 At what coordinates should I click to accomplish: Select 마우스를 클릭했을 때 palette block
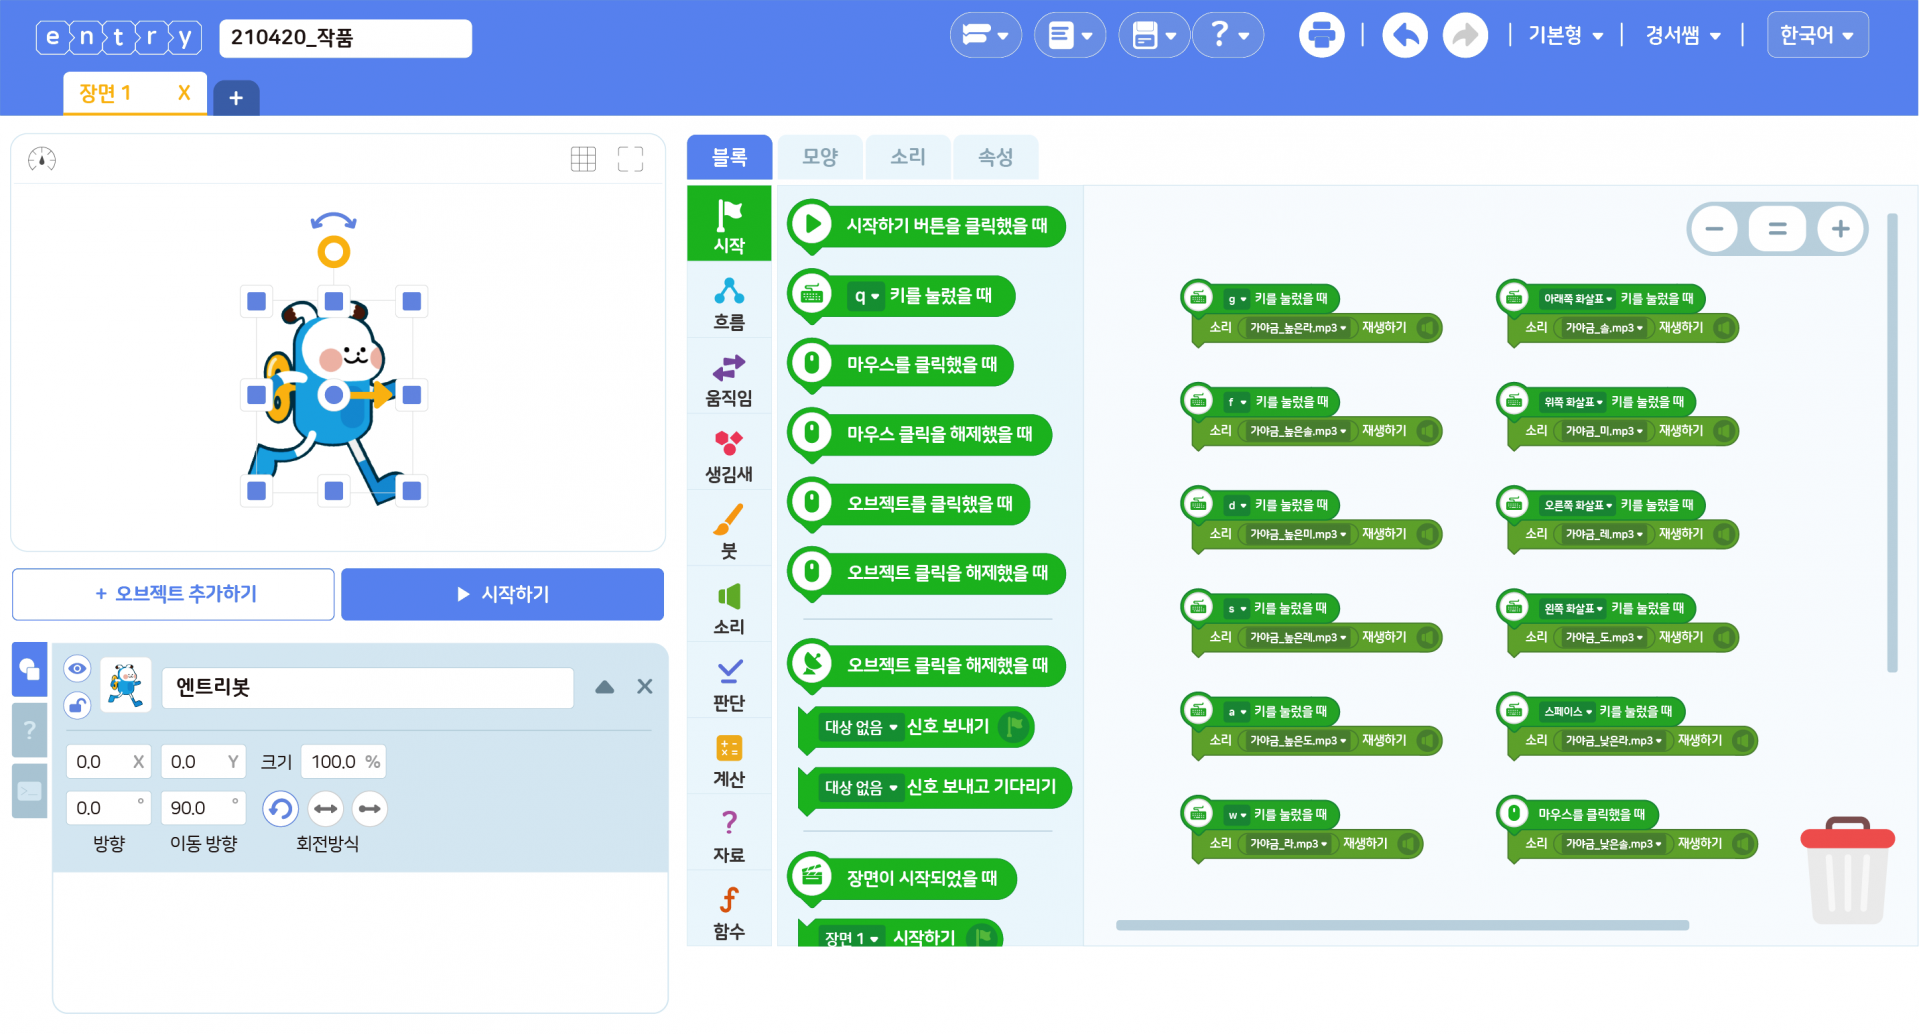point(901,365)
